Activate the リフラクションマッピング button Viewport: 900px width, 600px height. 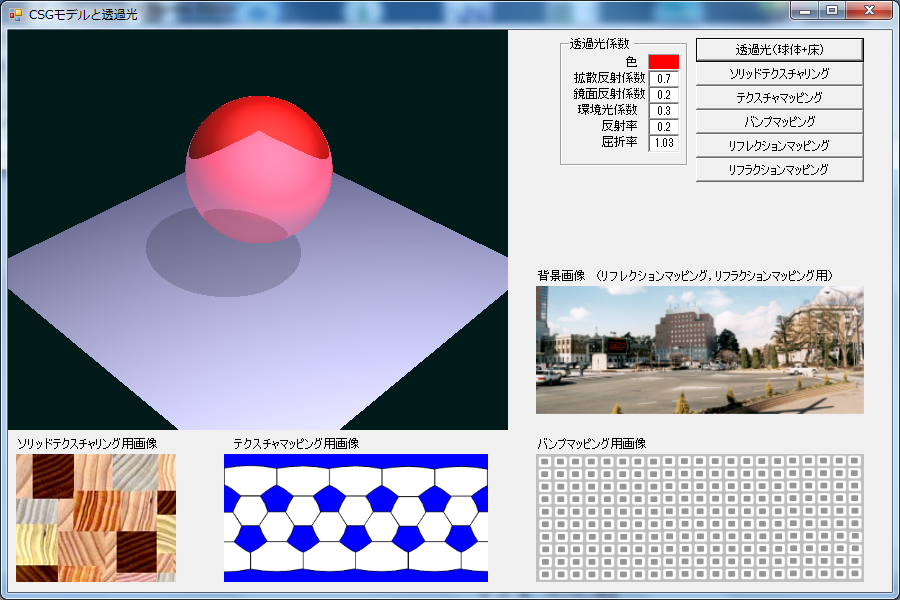point(779,170)
